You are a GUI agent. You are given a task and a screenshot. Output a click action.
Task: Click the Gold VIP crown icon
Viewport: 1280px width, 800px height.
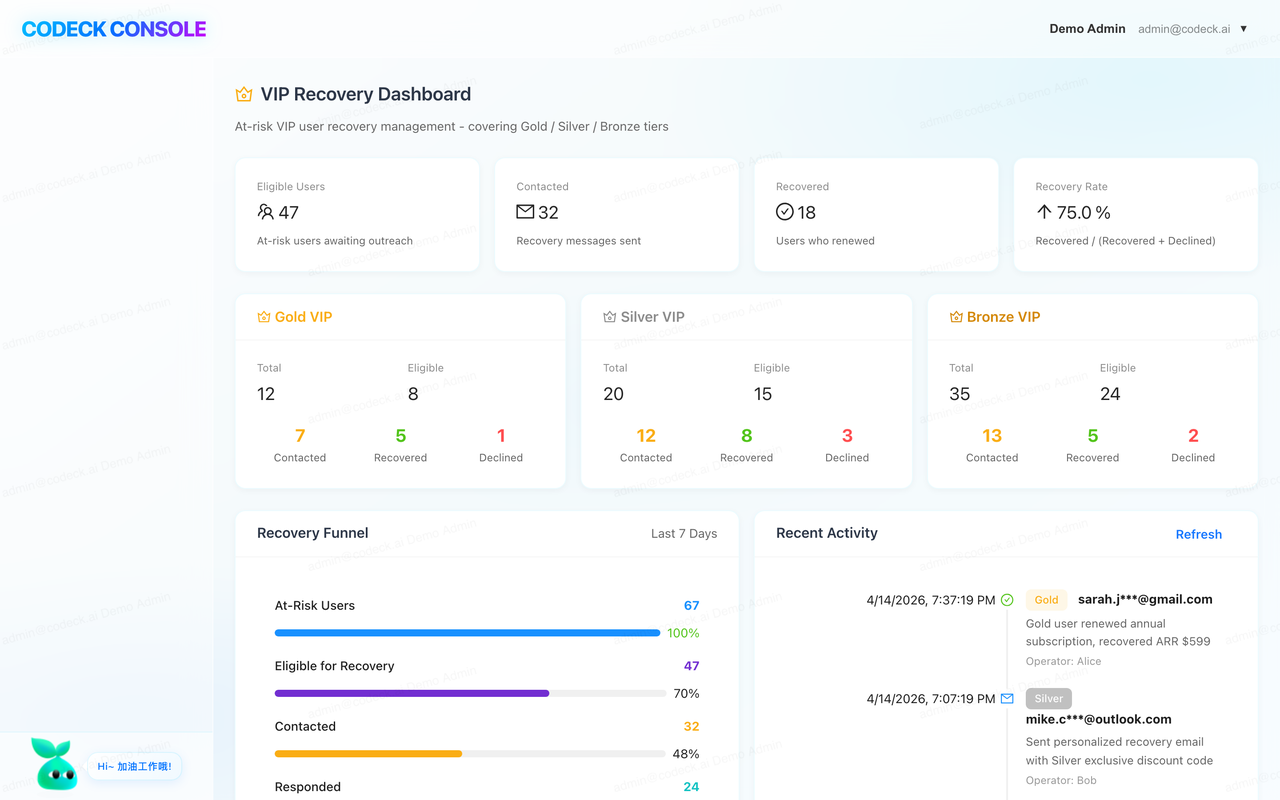point(264,317)
